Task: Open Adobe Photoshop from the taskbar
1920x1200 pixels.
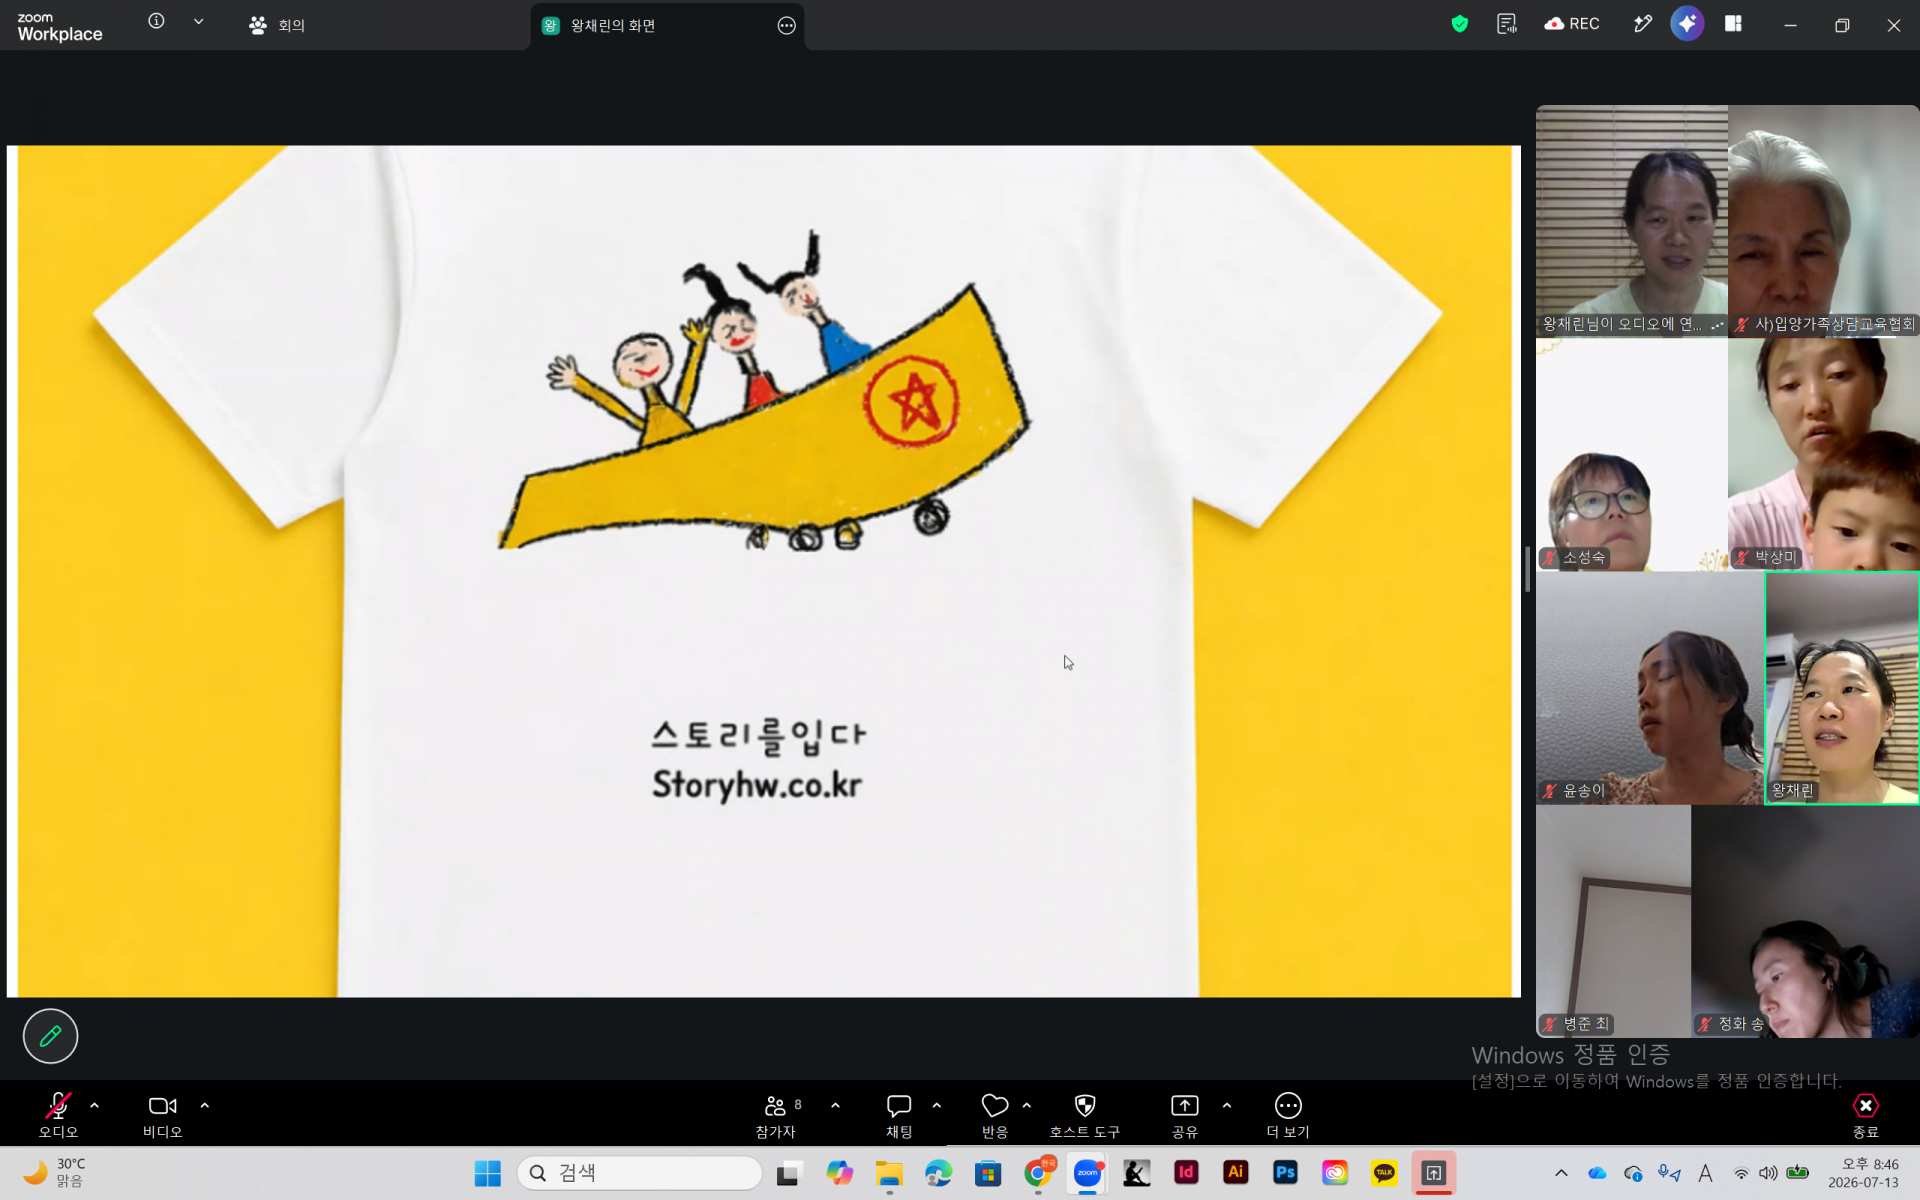Action: 1285,1173
